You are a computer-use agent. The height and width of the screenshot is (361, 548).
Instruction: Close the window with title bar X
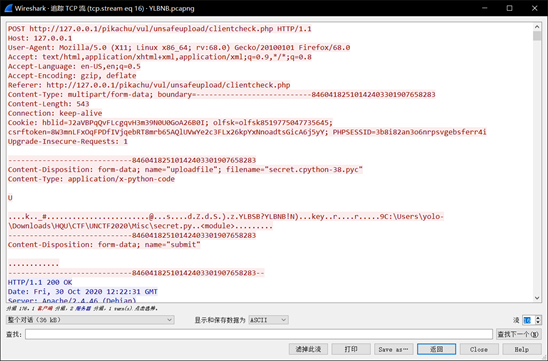tap(535, 8)
